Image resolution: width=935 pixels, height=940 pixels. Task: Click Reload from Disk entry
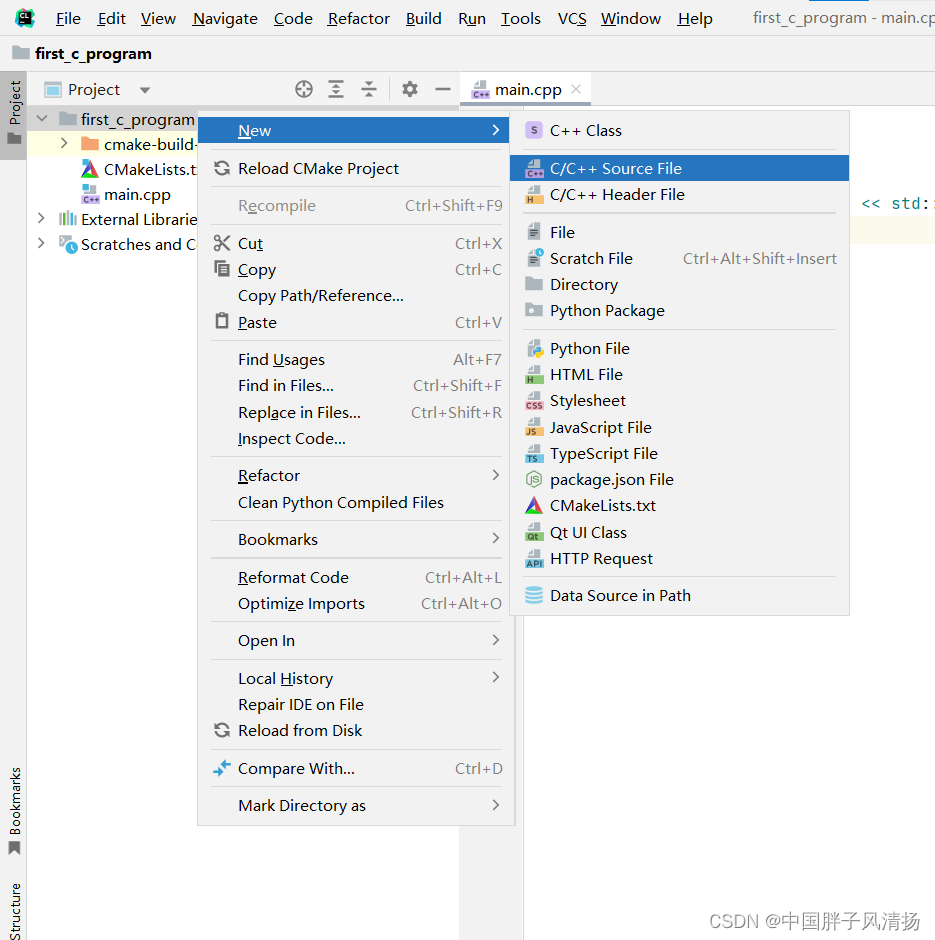click(356, 731)
